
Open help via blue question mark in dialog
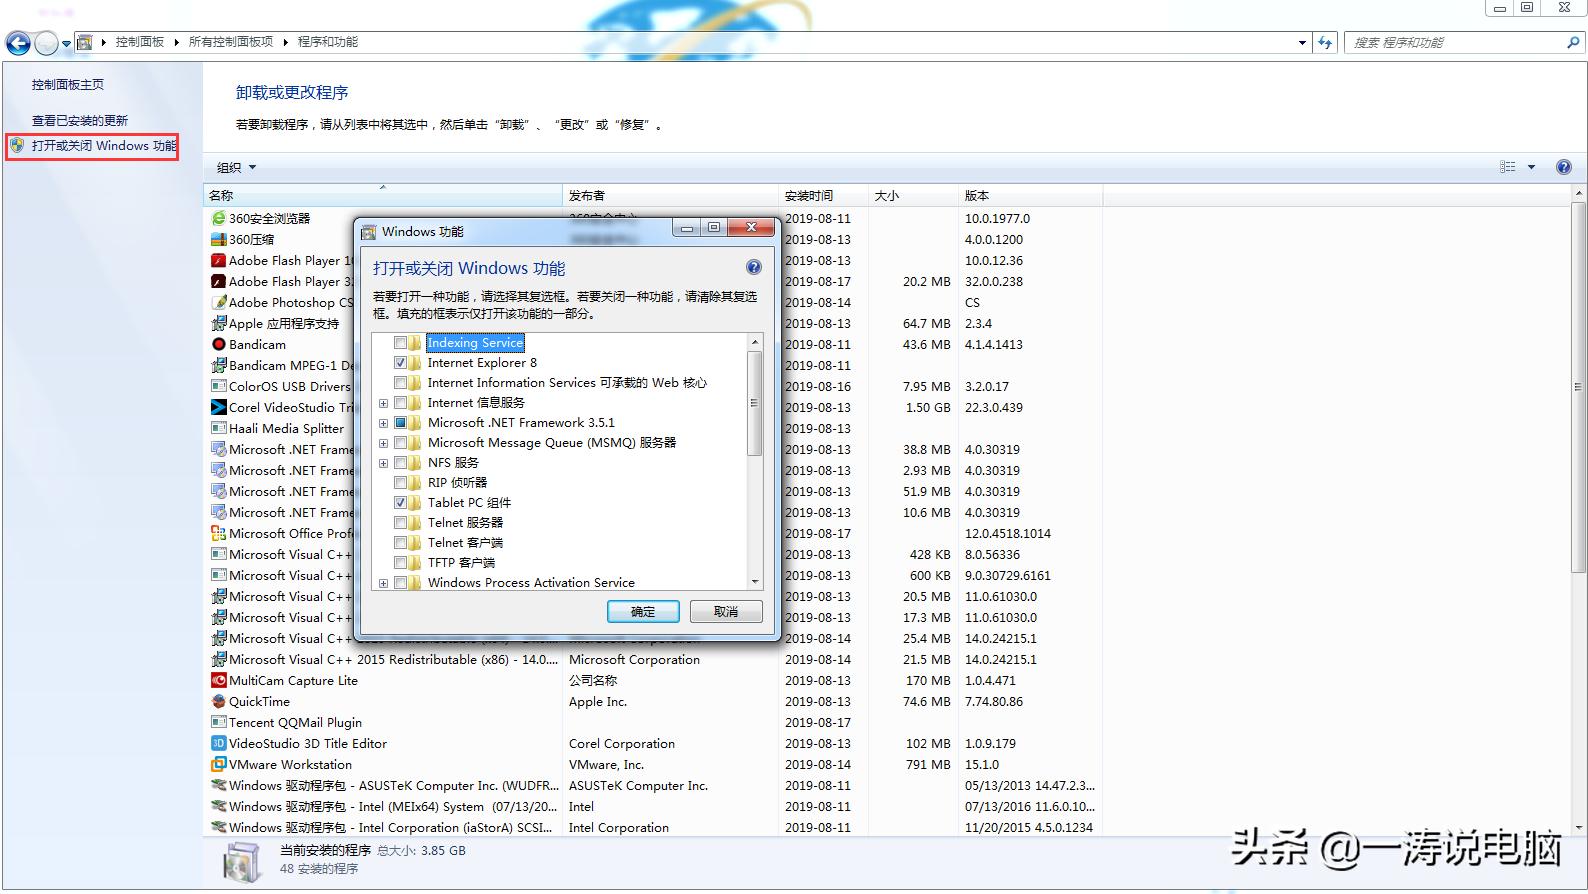[753, 267]
